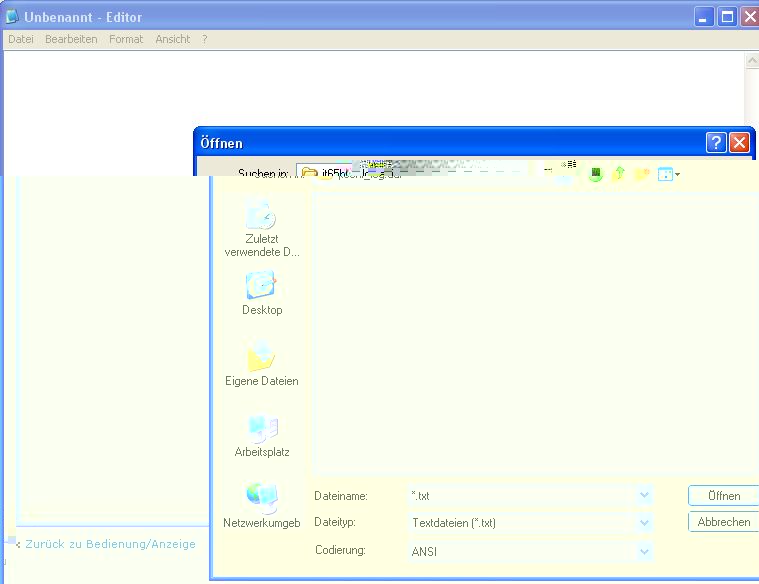Open Eigene Dateien in places bar
759x584 pixels.
click(x=262, y=363)
